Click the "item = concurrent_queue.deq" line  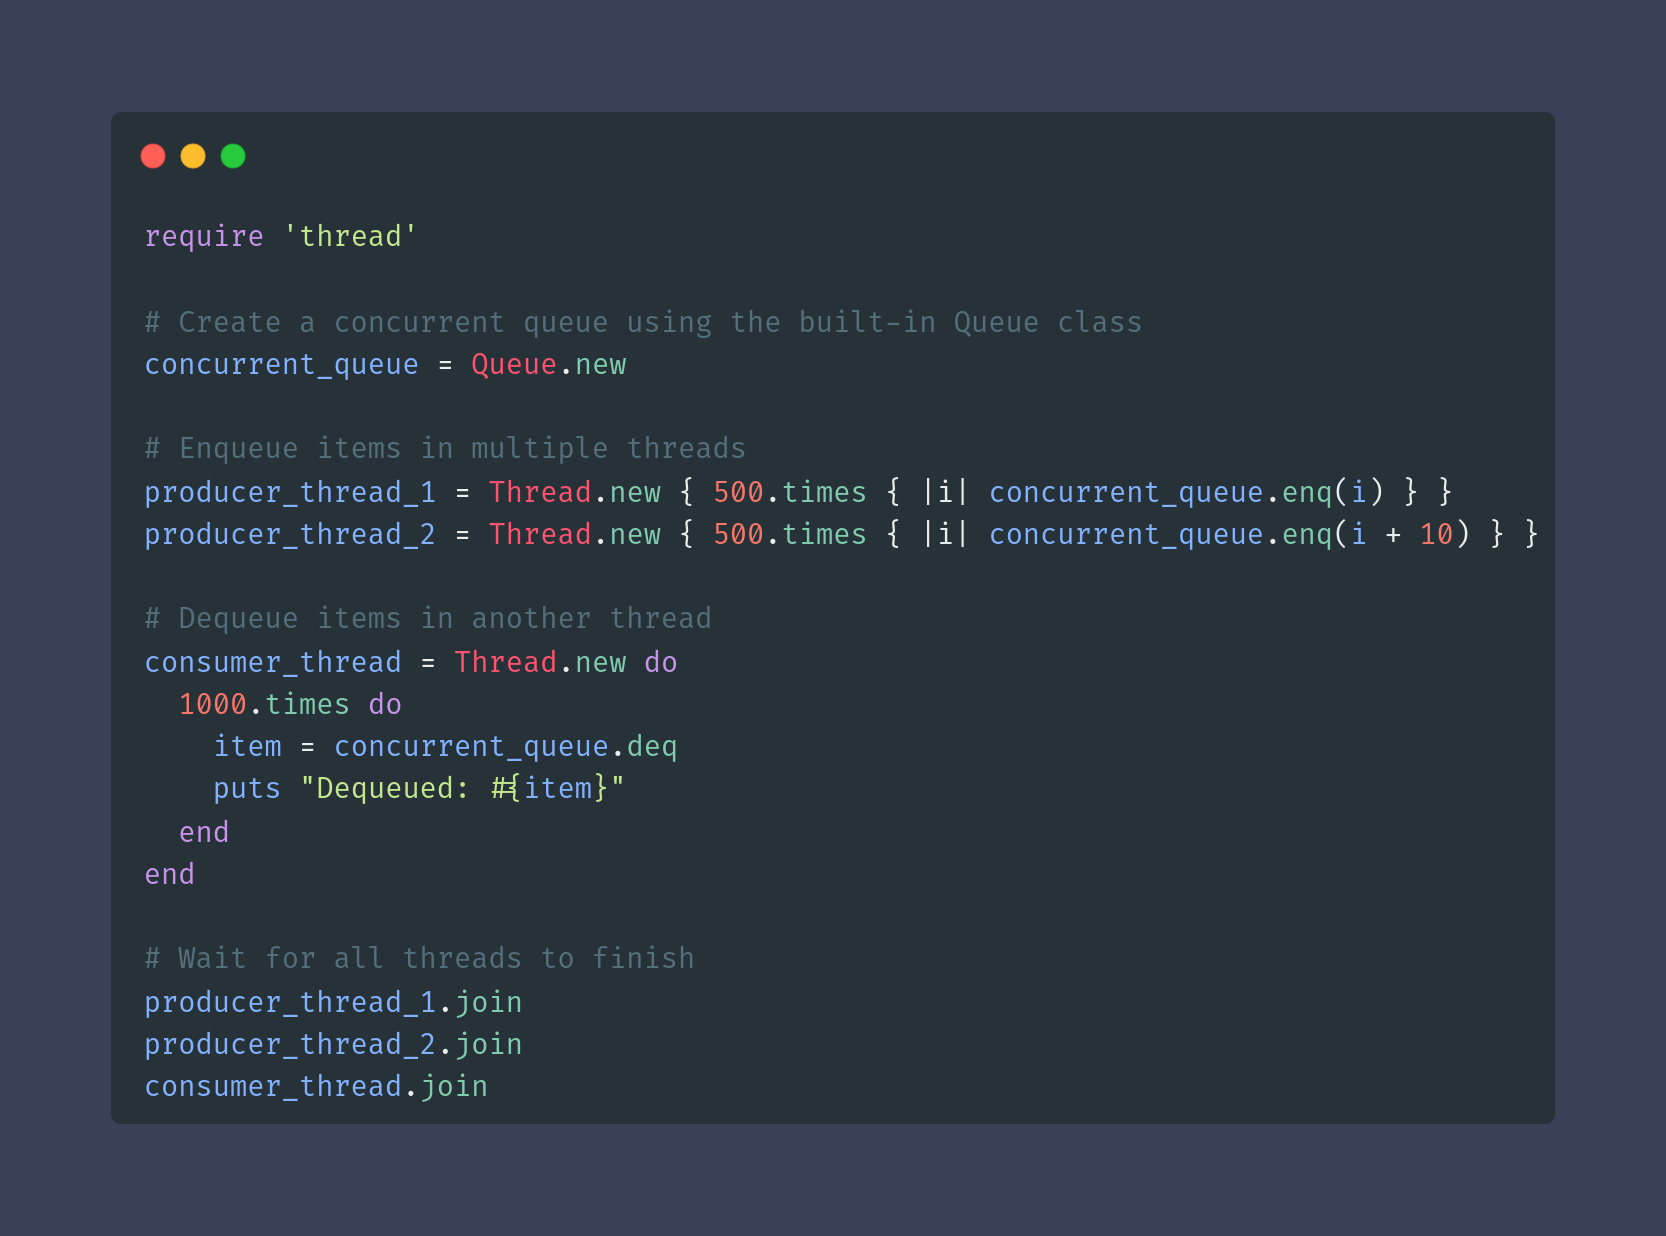tap(445, 746)
